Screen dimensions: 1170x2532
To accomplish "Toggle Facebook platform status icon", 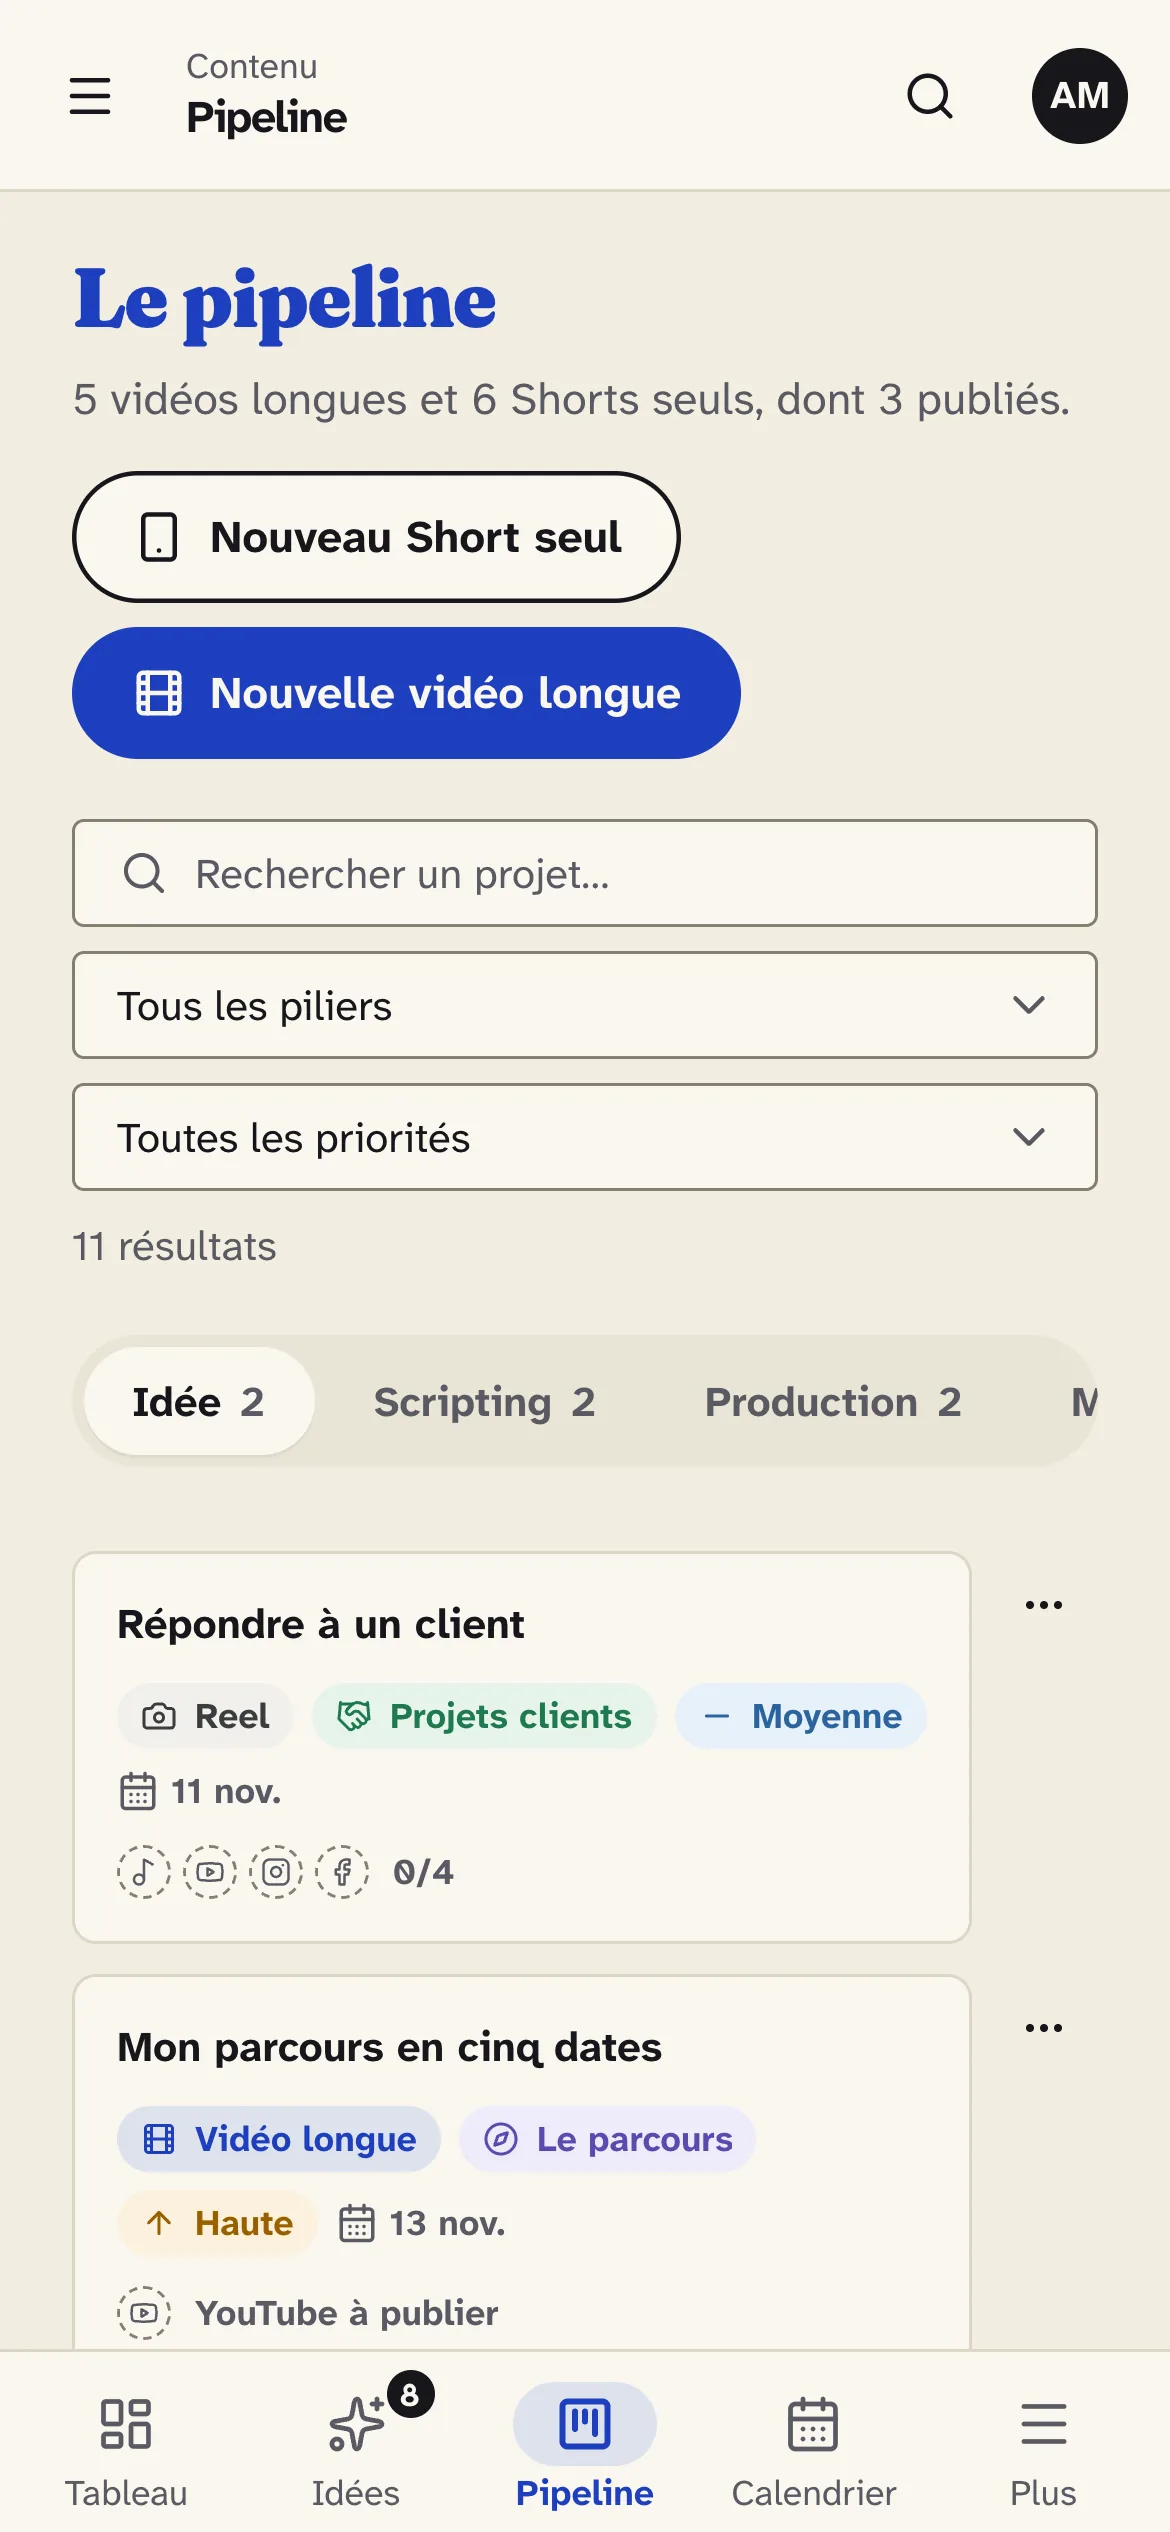I will (x=342, y=1871).
